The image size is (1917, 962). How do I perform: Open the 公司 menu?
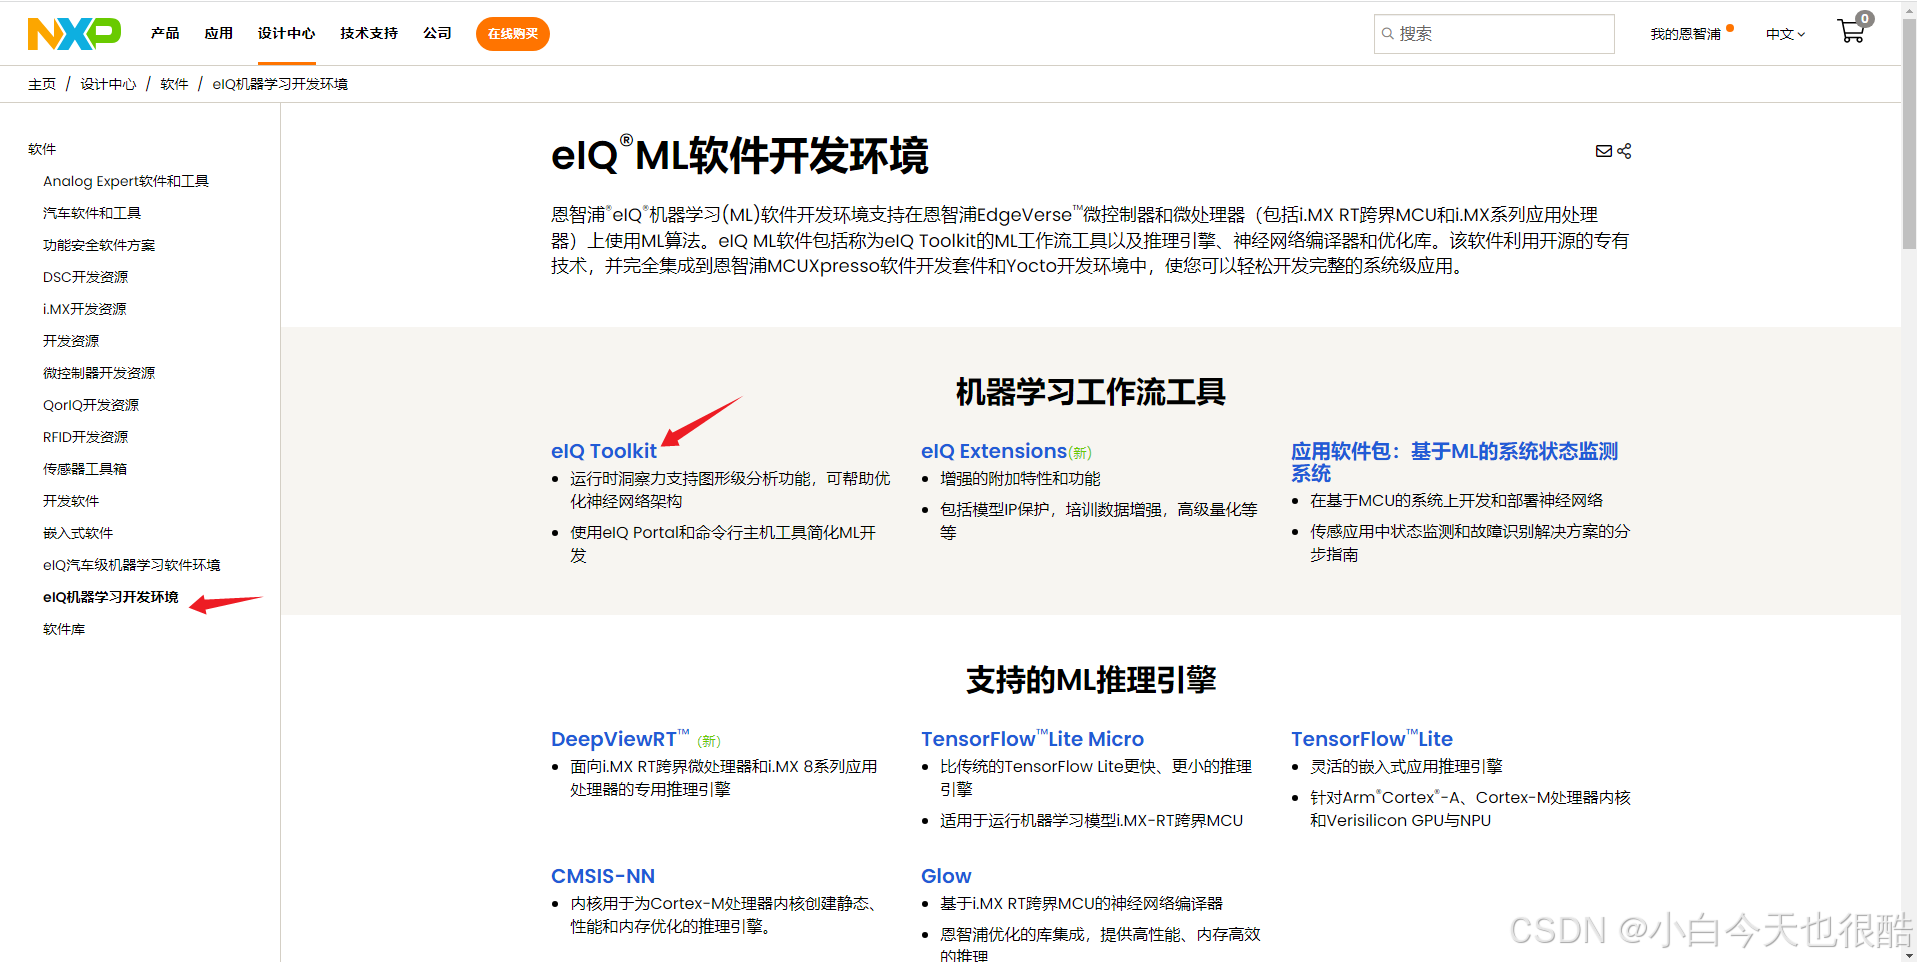[x=437, y=32]
